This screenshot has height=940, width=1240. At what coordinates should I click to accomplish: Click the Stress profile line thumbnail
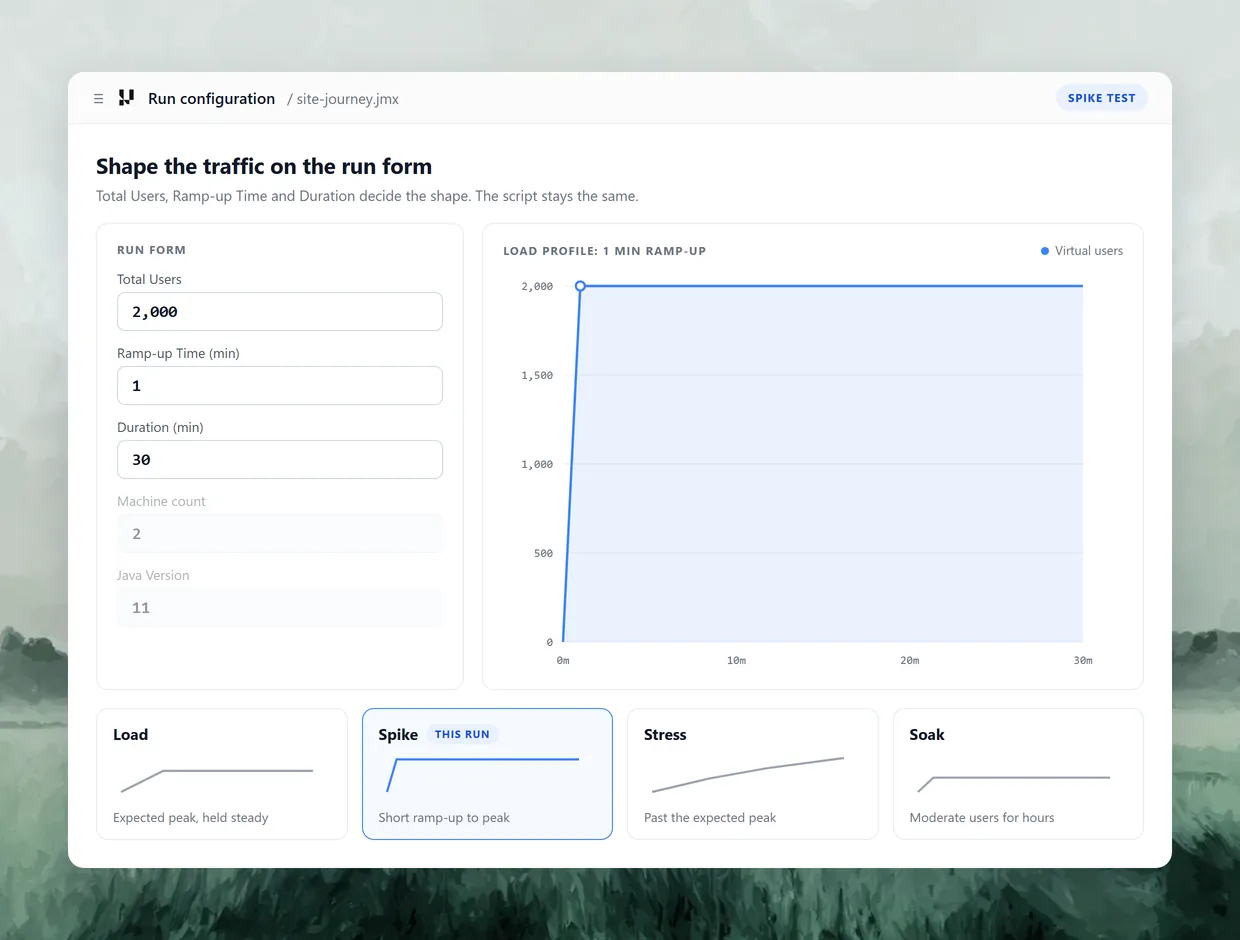click(x=748, y=775)
